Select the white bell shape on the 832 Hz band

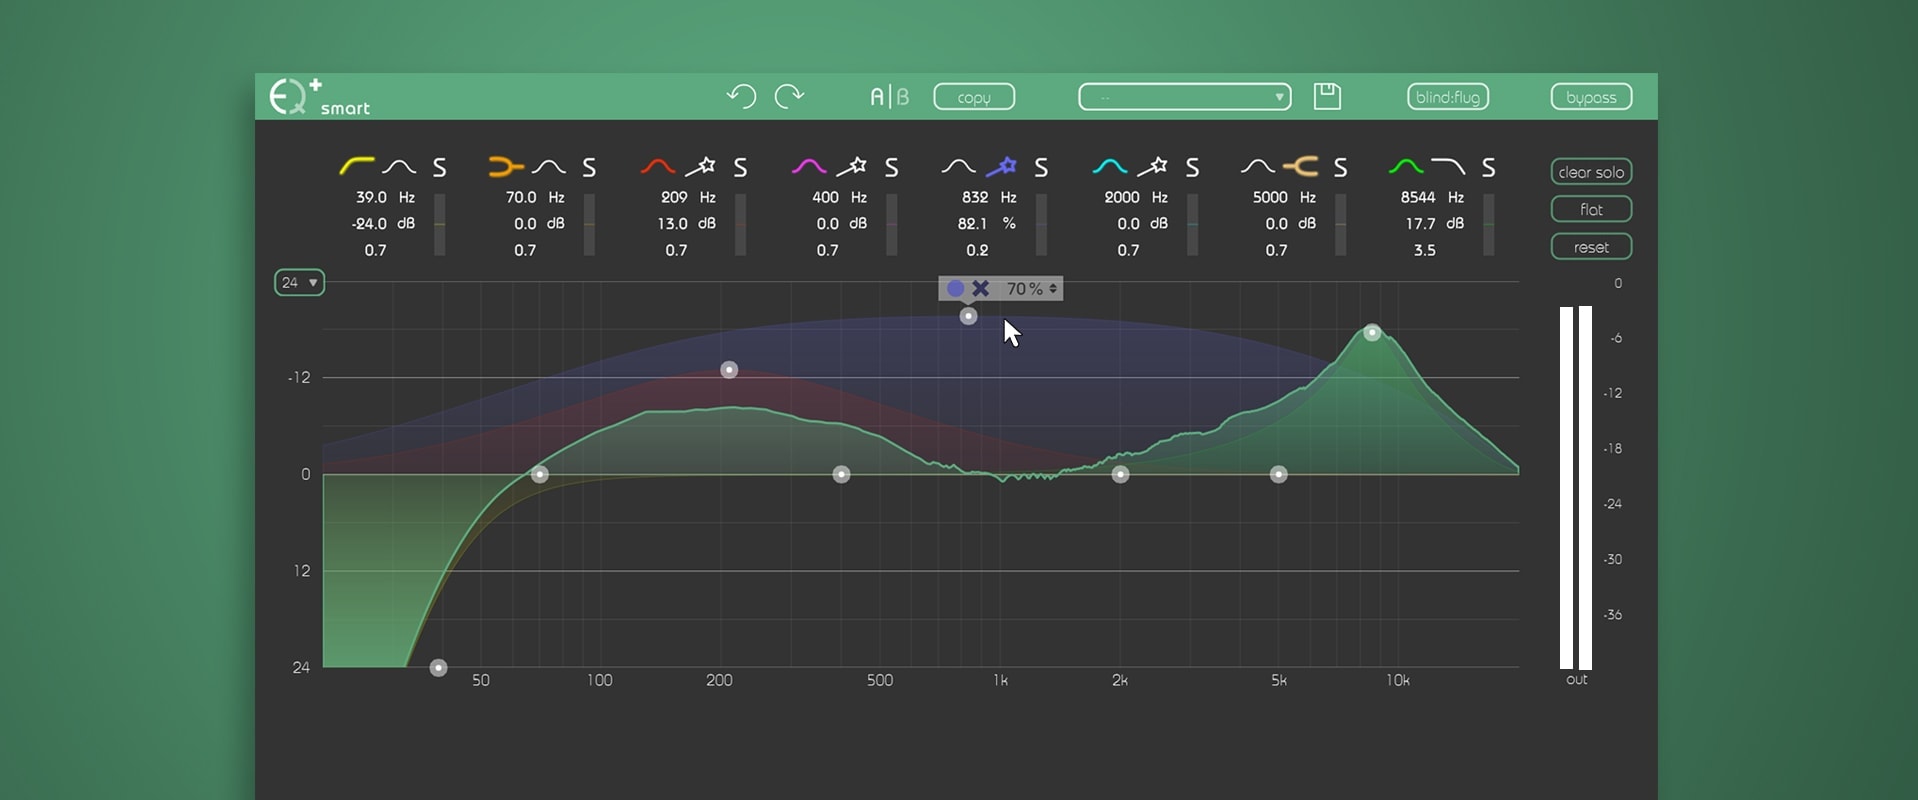tap(958, 166)
